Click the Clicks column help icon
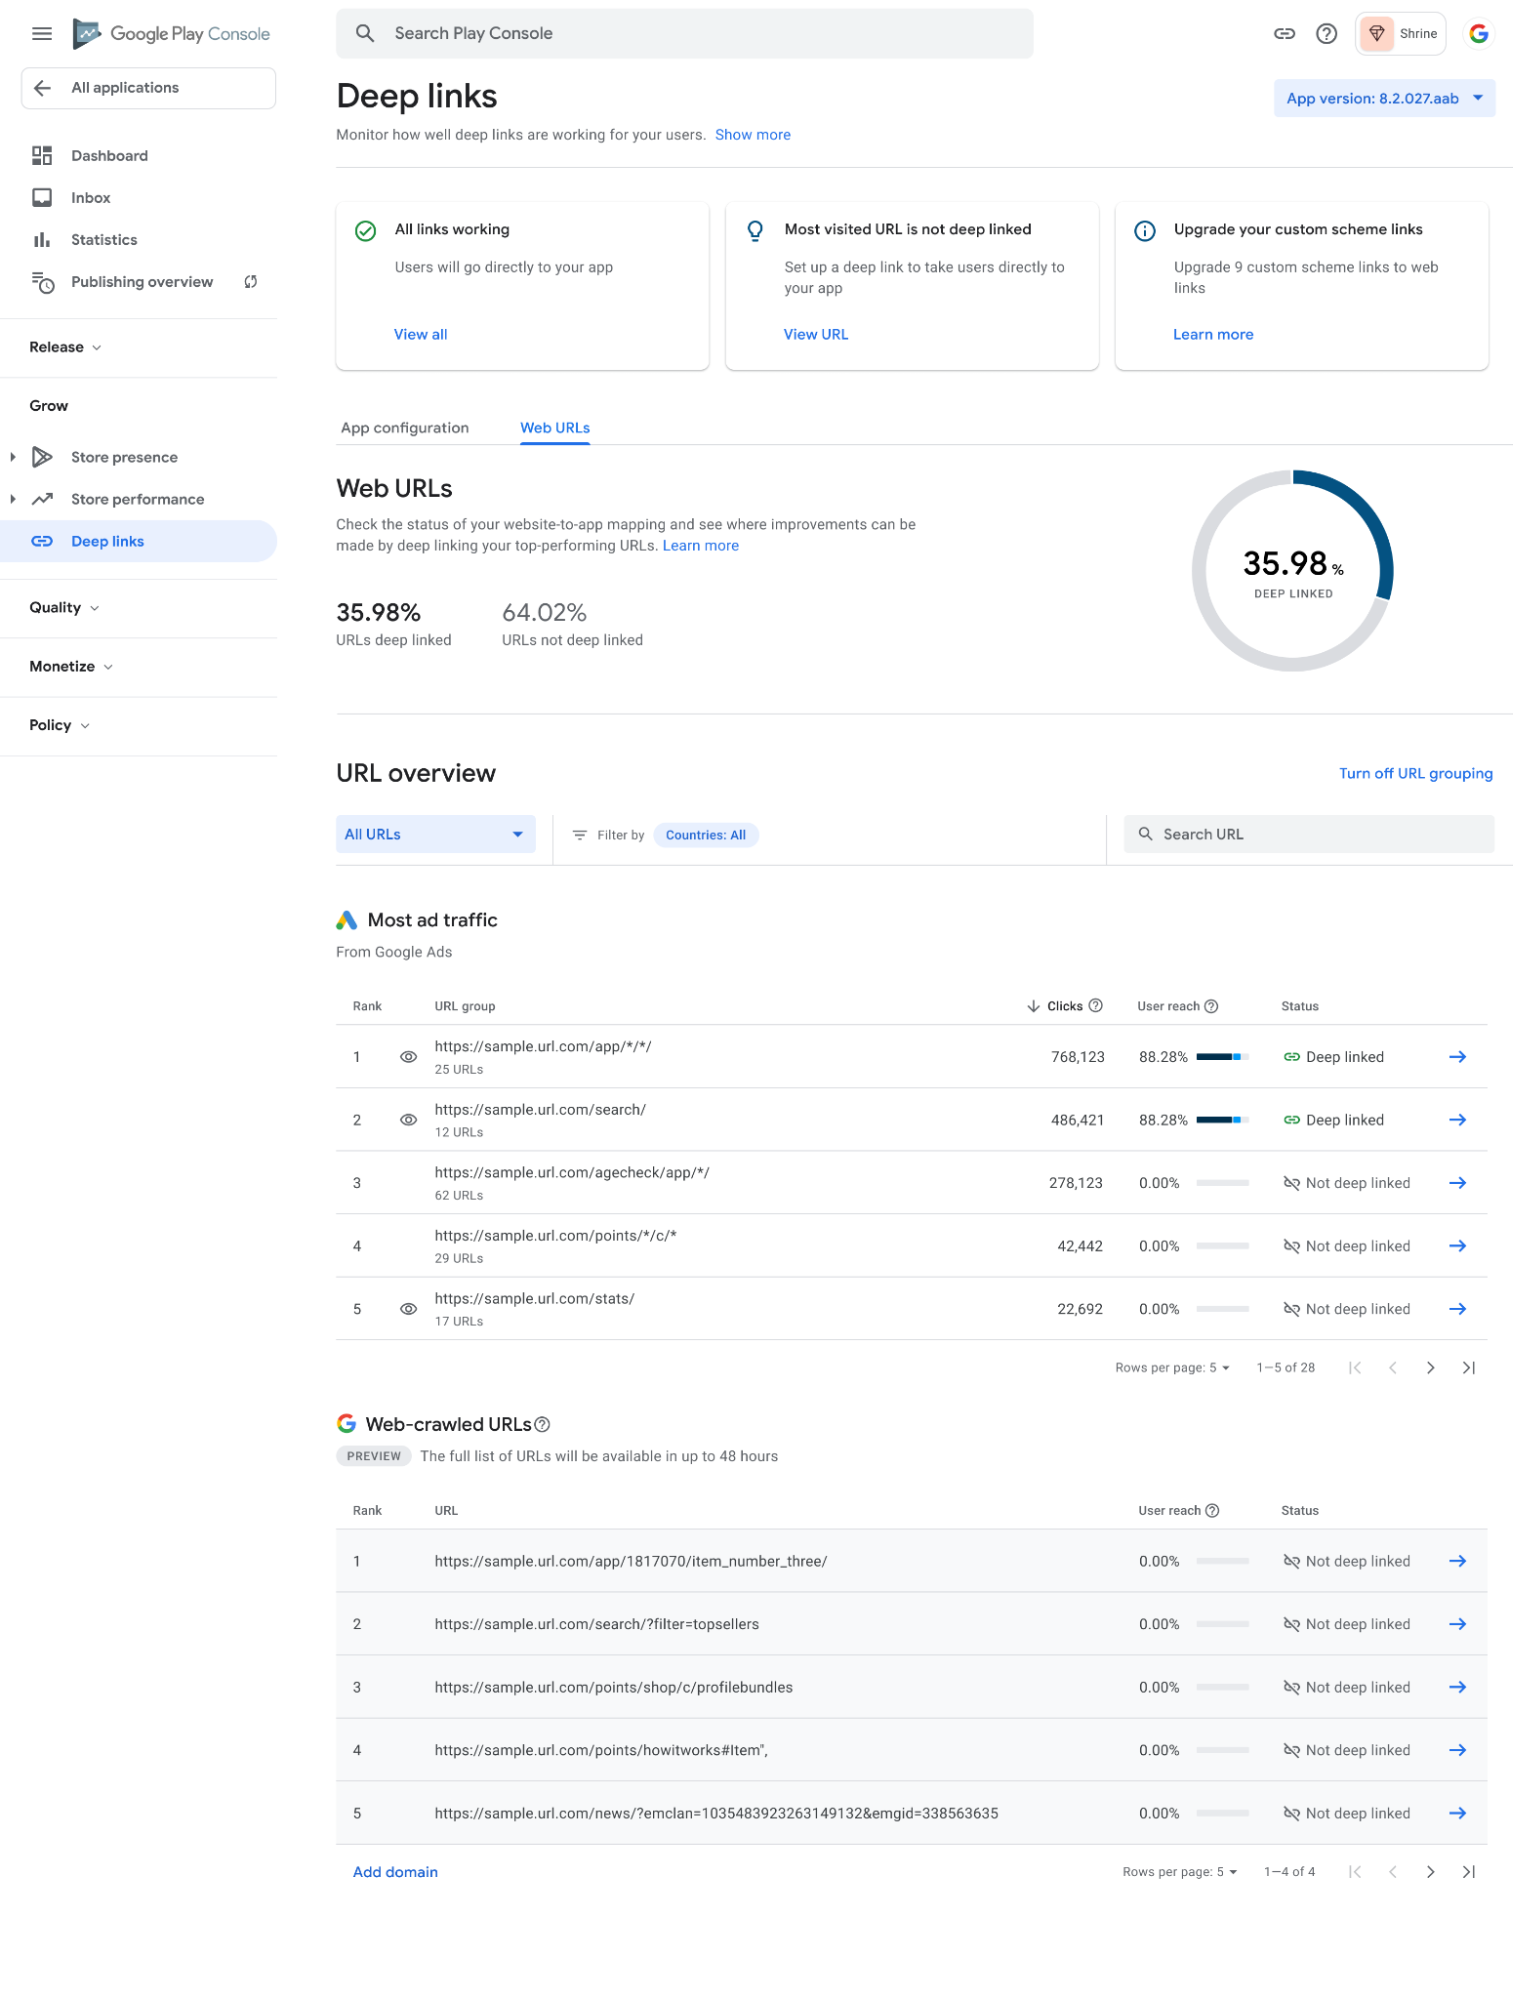Screen dimensions: 1513x1999 (x=1095, y=1006)
